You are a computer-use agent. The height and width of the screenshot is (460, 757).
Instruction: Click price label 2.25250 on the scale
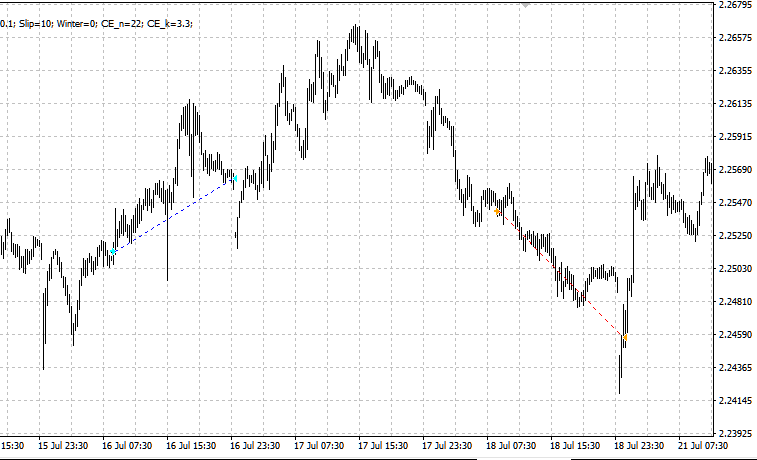[735, 236]
